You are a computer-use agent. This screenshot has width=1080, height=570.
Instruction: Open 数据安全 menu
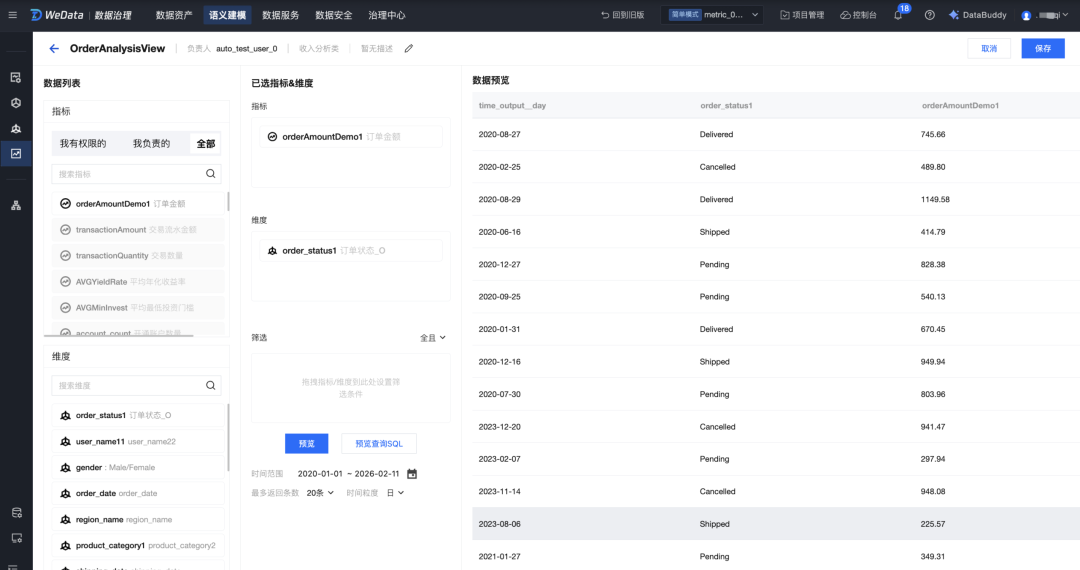click(333, 14)
